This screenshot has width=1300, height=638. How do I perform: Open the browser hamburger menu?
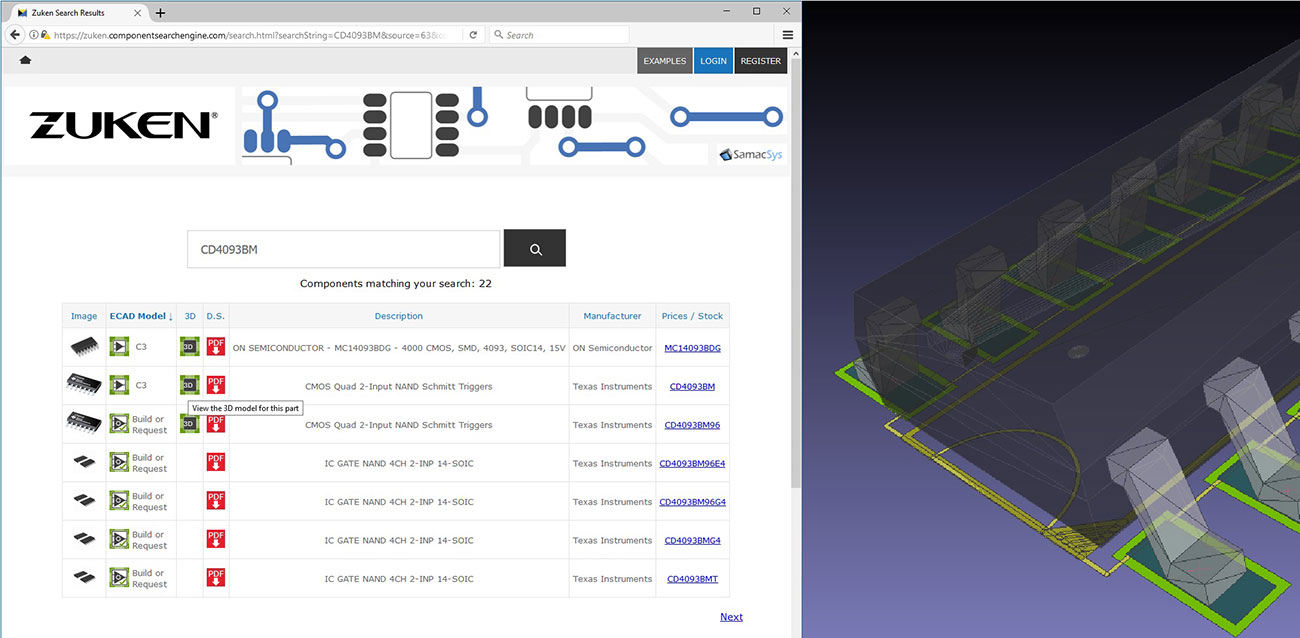coord(788,35)
